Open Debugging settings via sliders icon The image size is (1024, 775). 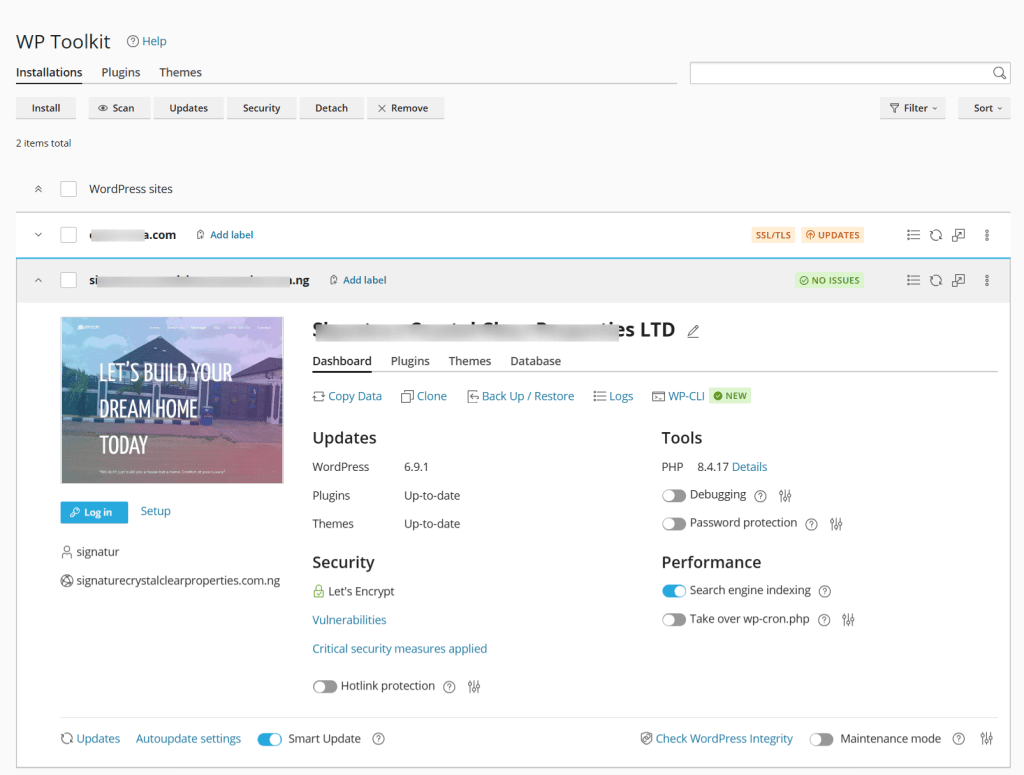[x=785, y=495]
